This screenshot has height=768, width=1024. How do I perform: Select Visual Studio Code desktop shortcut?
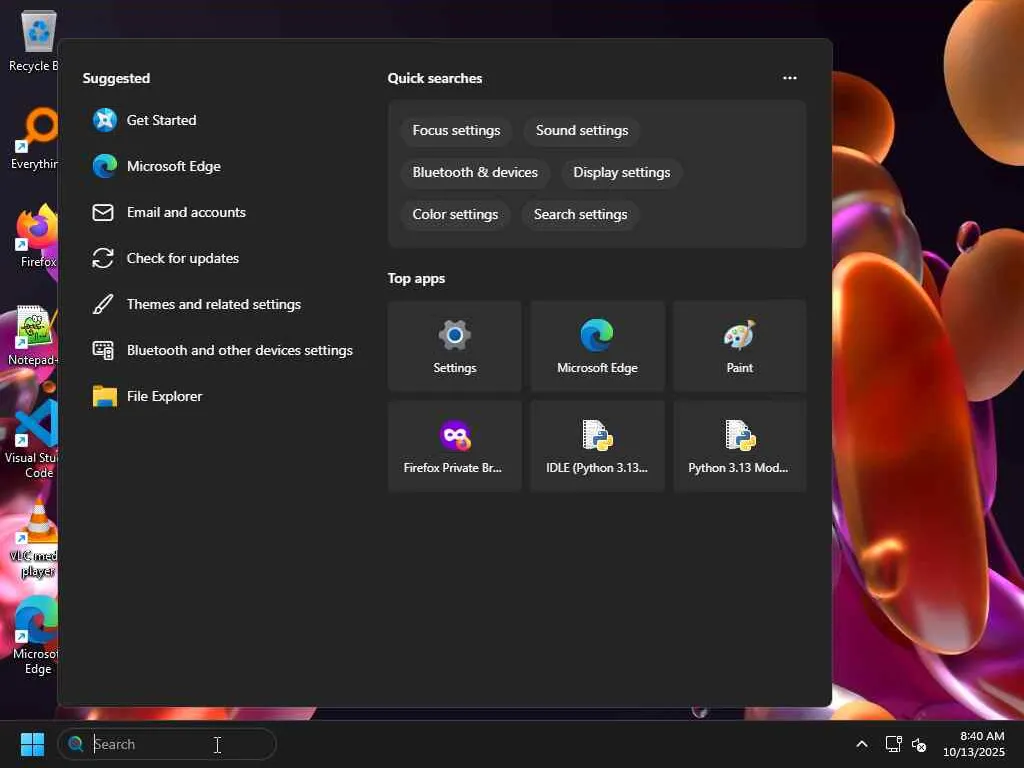click(x=31, y=439)
